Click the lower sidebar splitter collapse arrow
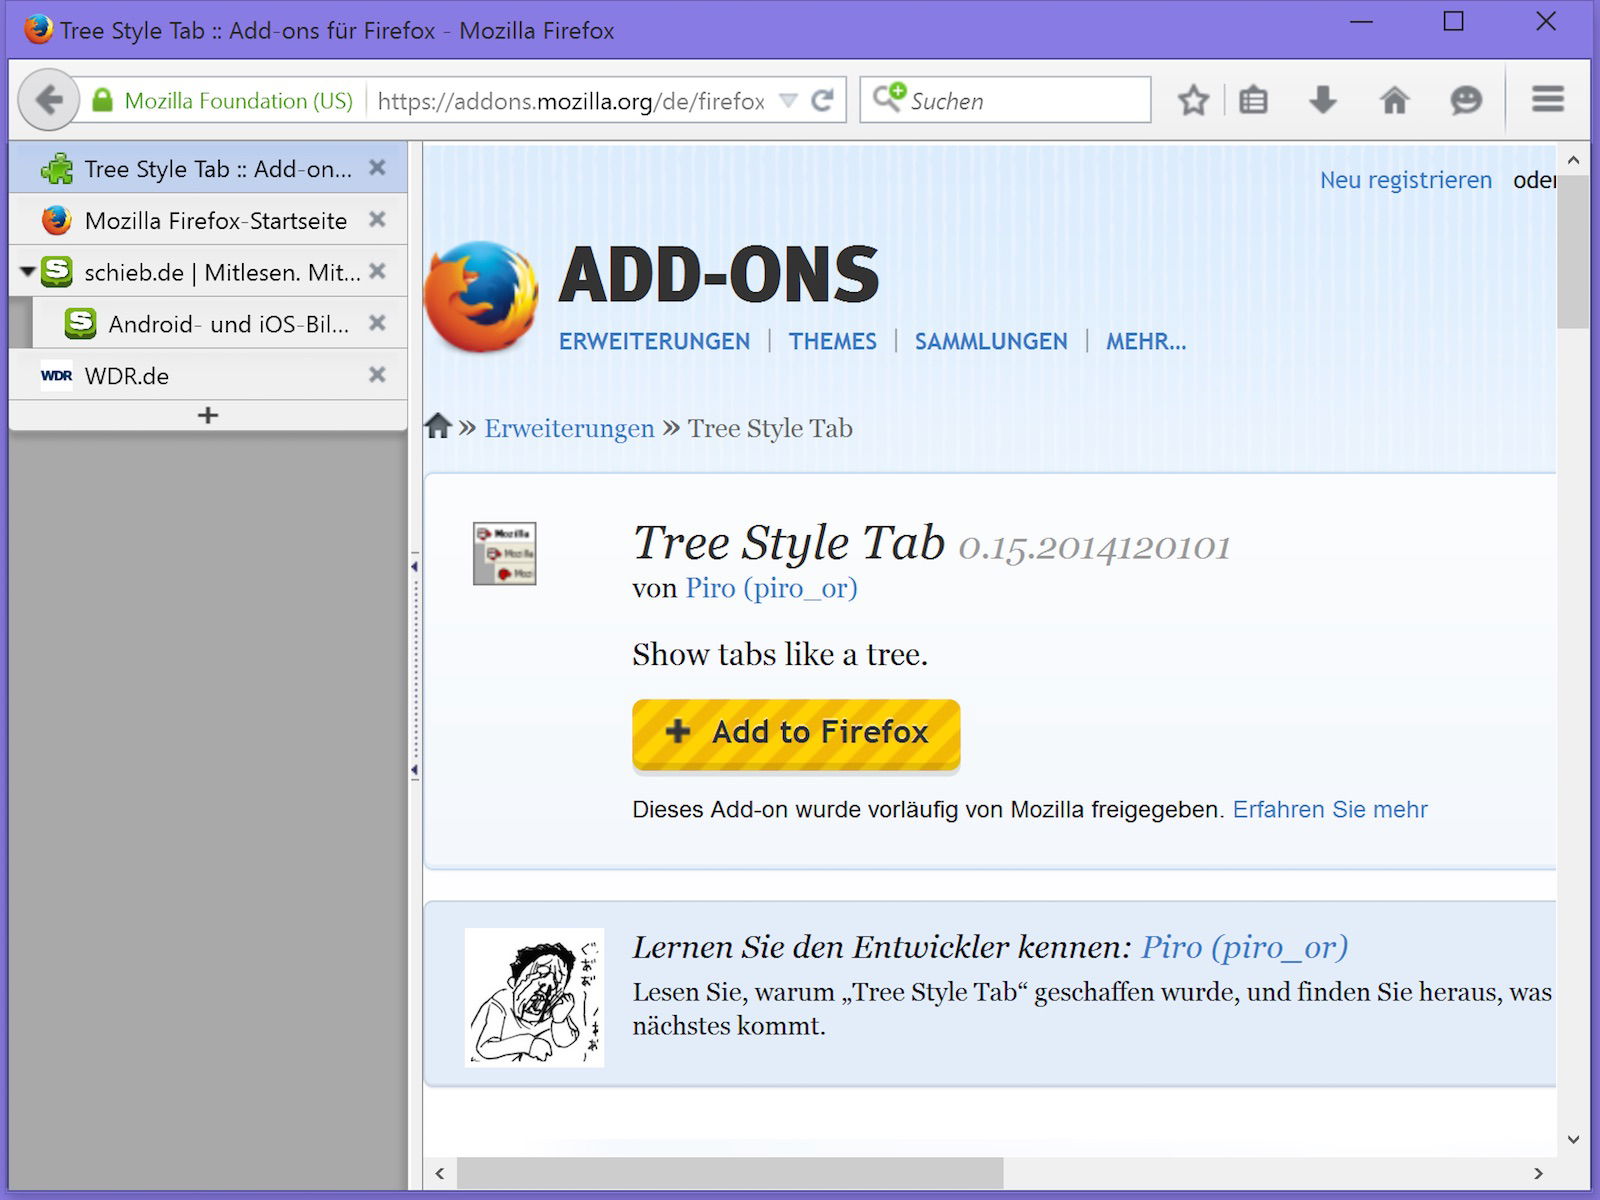The height and width of the screenshot is (1200, 1600). (414, 771)
